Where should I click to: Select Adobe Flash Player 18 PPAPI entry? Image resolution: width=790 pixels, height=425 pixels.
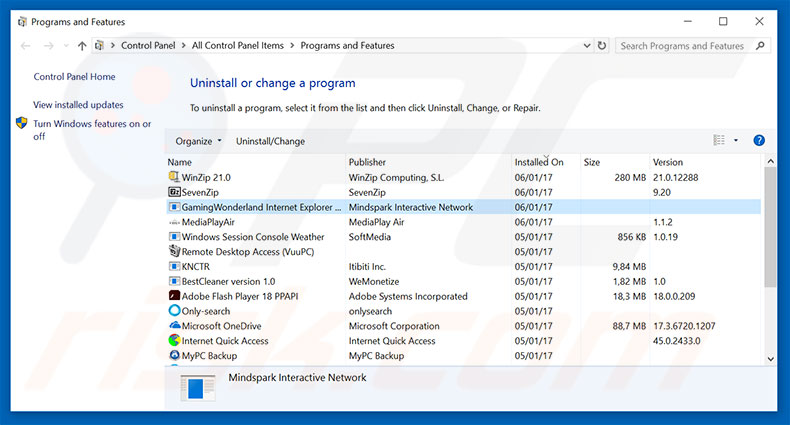pos(240,296)
